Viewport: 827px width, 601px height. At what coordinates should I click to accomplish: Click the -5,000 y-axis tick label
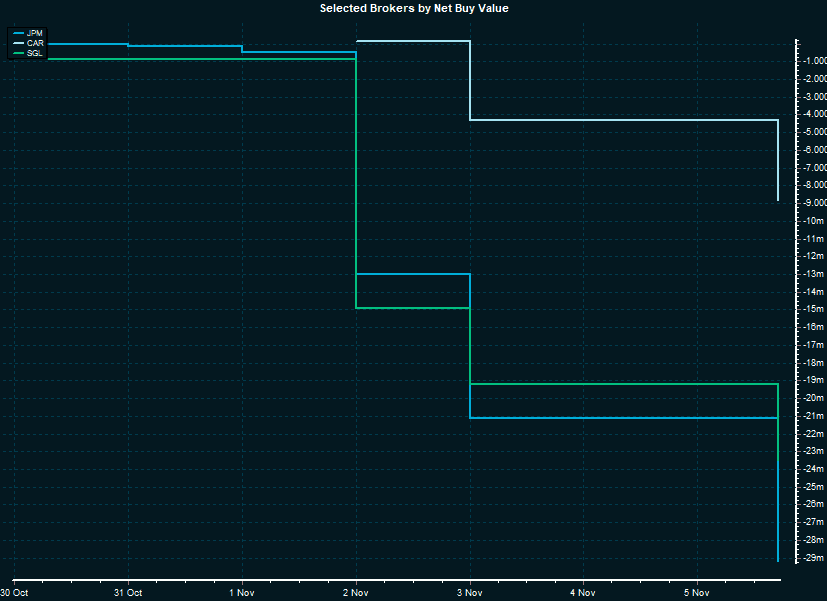812,132
